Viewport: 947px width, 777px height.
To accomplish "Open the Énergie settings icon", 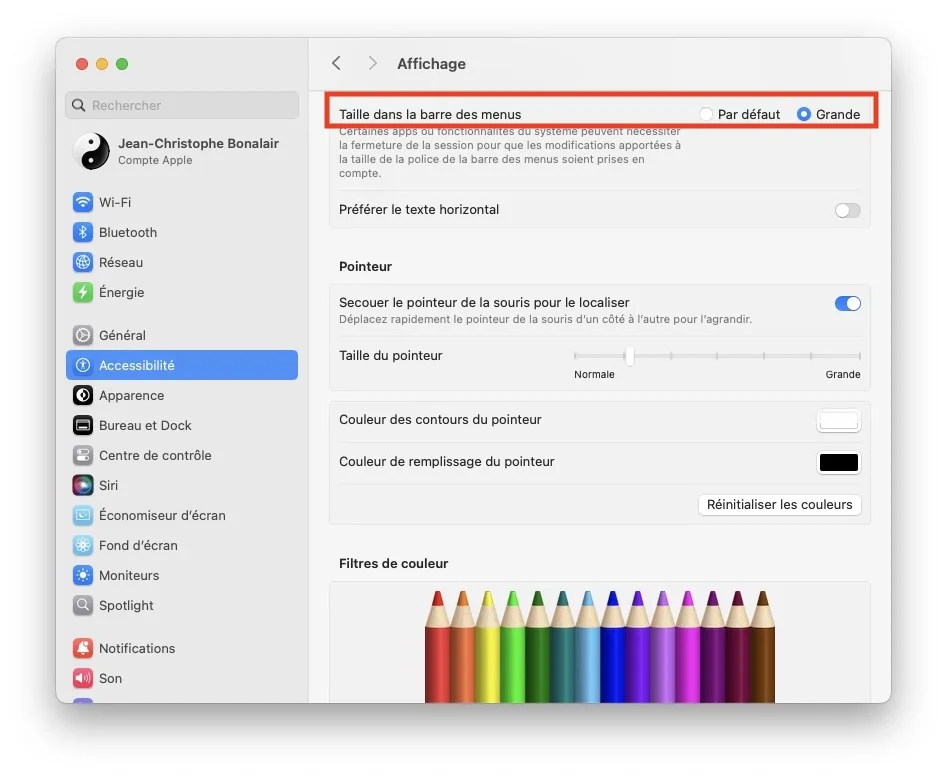I will coord(83,292).
